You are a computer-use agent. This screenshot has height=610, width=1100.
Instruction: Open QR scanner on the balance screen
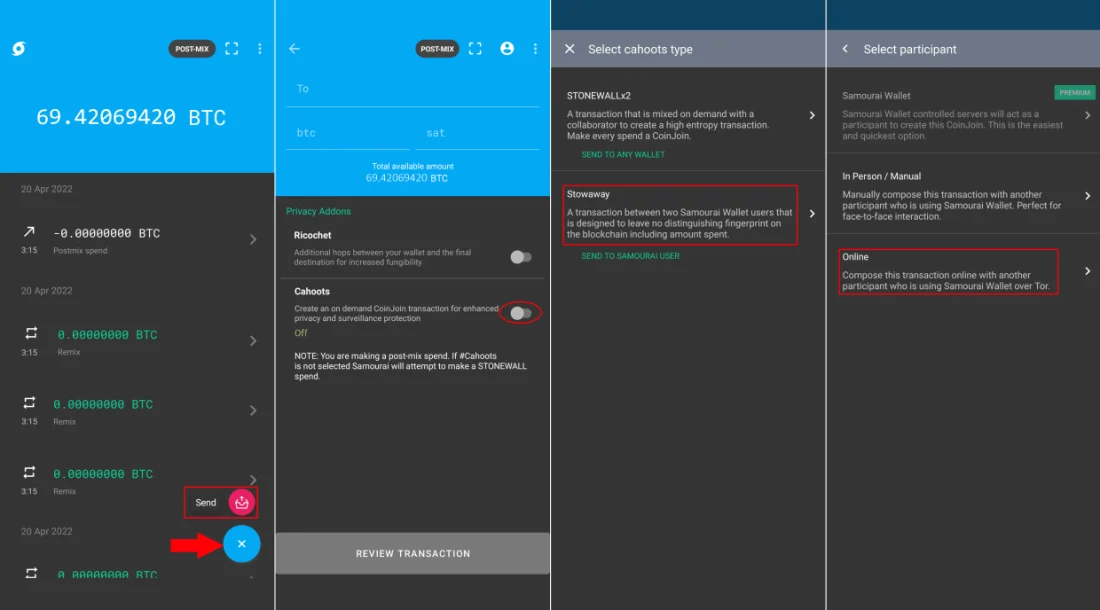(x=232, y=49)
